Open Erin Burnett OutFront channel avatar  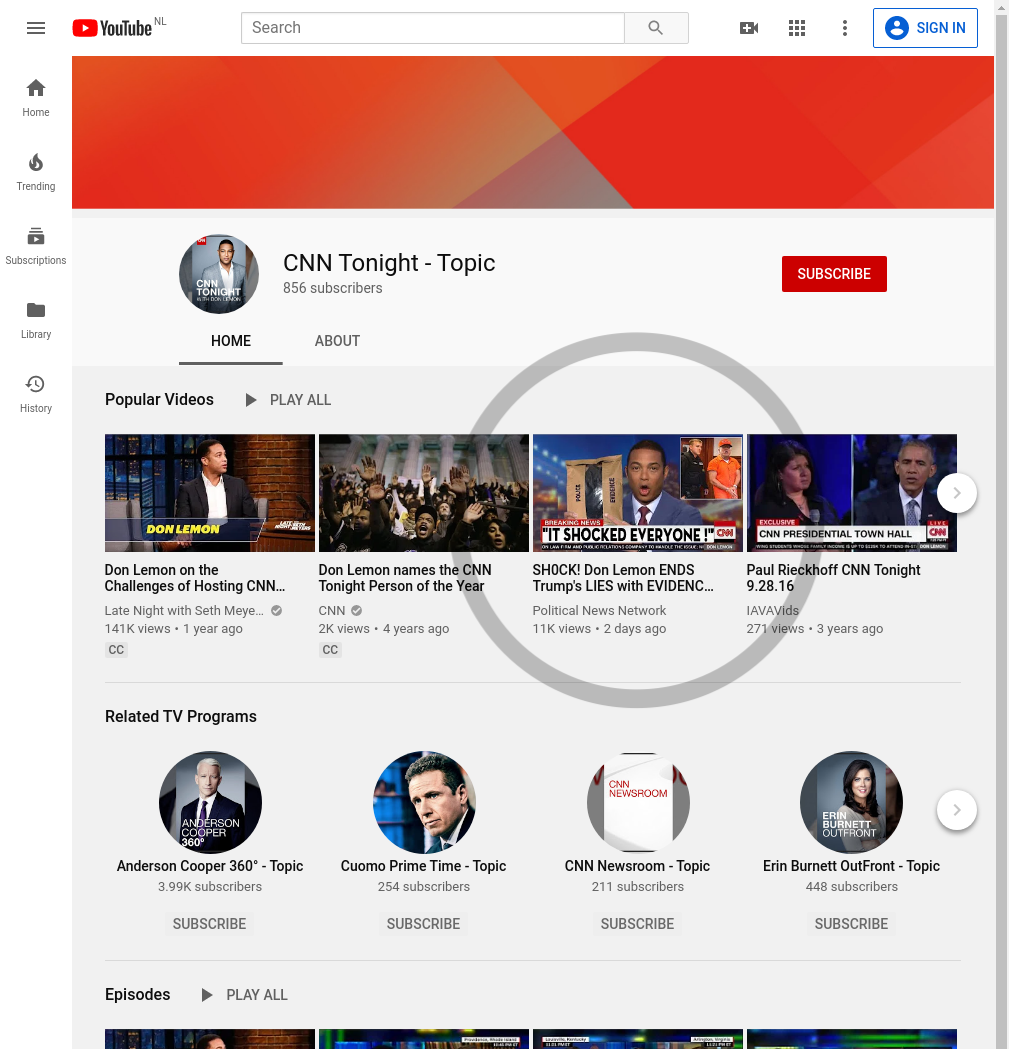click(852, 802)
